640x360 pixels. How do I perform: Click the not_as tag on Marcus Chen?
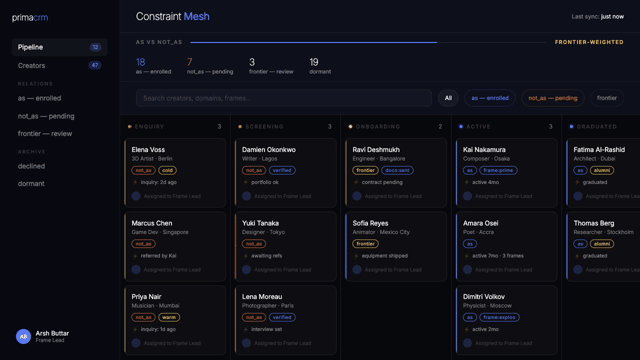(x=144, y=244)
